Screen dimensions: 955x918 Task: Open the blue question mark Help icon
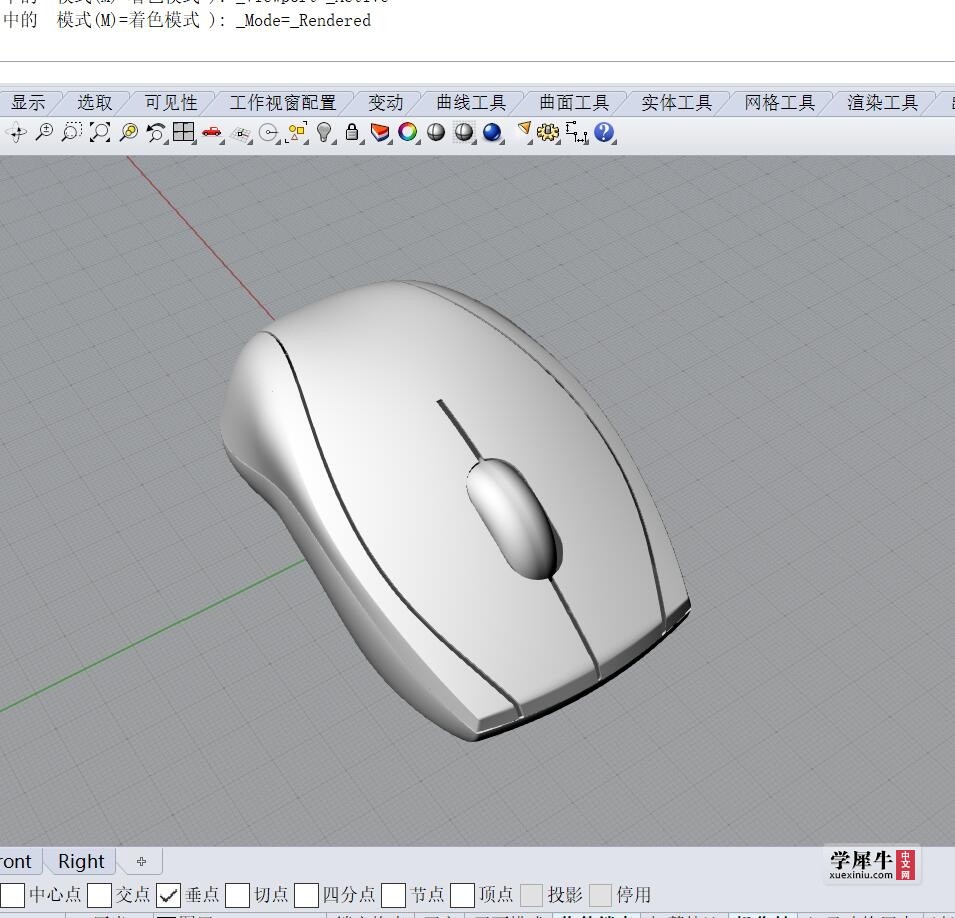(x=604, y=132)
